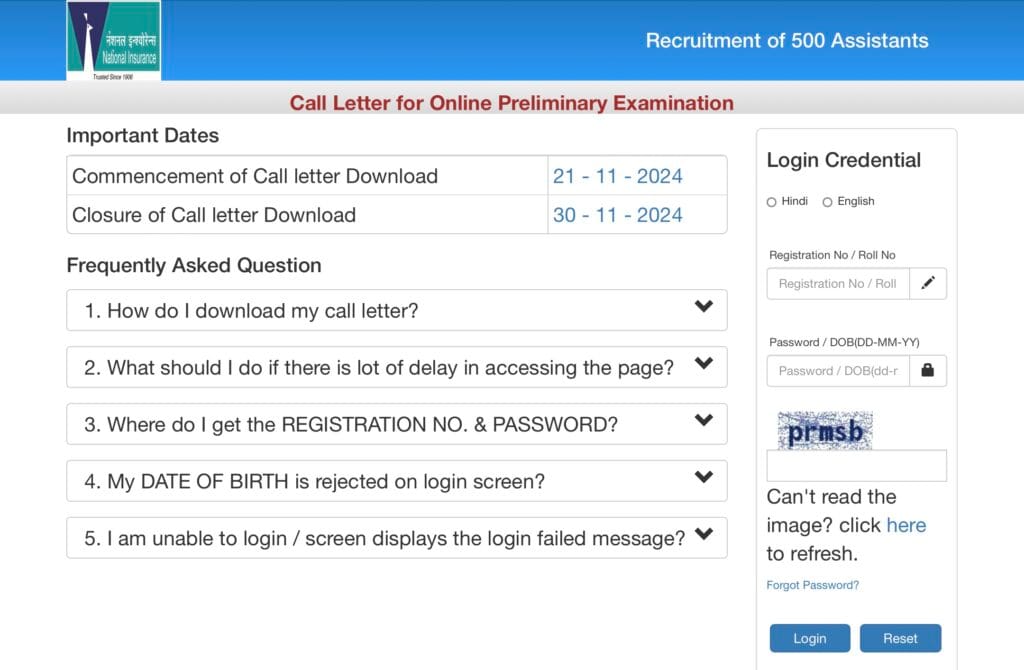Image resolution: width=1024 pixels, height=670 pixels.
Task: Expand chevron for DATE OF BIRTH rejected question
Action: tap(704, 477)
